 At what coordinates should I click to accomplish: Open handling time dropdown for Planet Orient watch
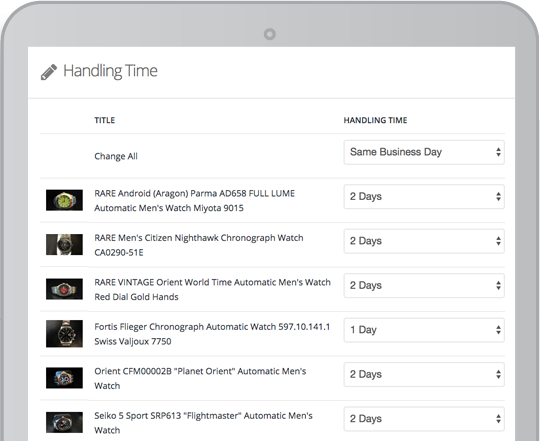point(424,374)
